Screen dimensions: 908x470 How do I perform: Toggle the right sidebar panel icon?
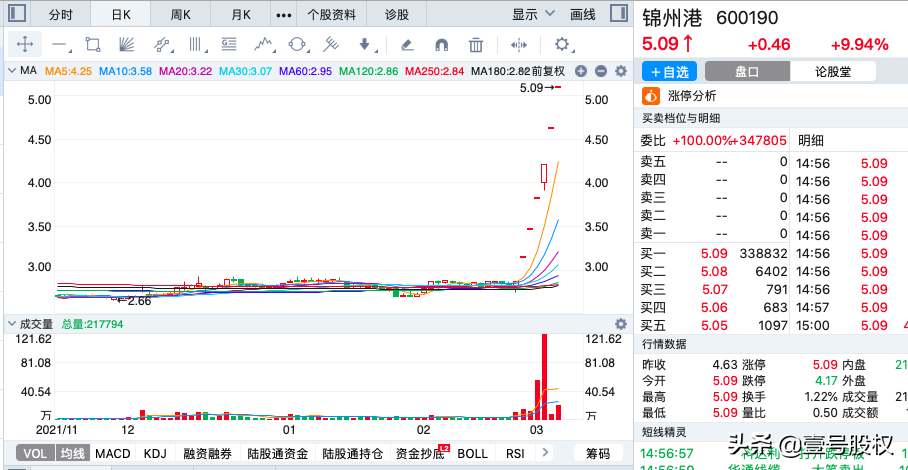[x=619, y=14]
